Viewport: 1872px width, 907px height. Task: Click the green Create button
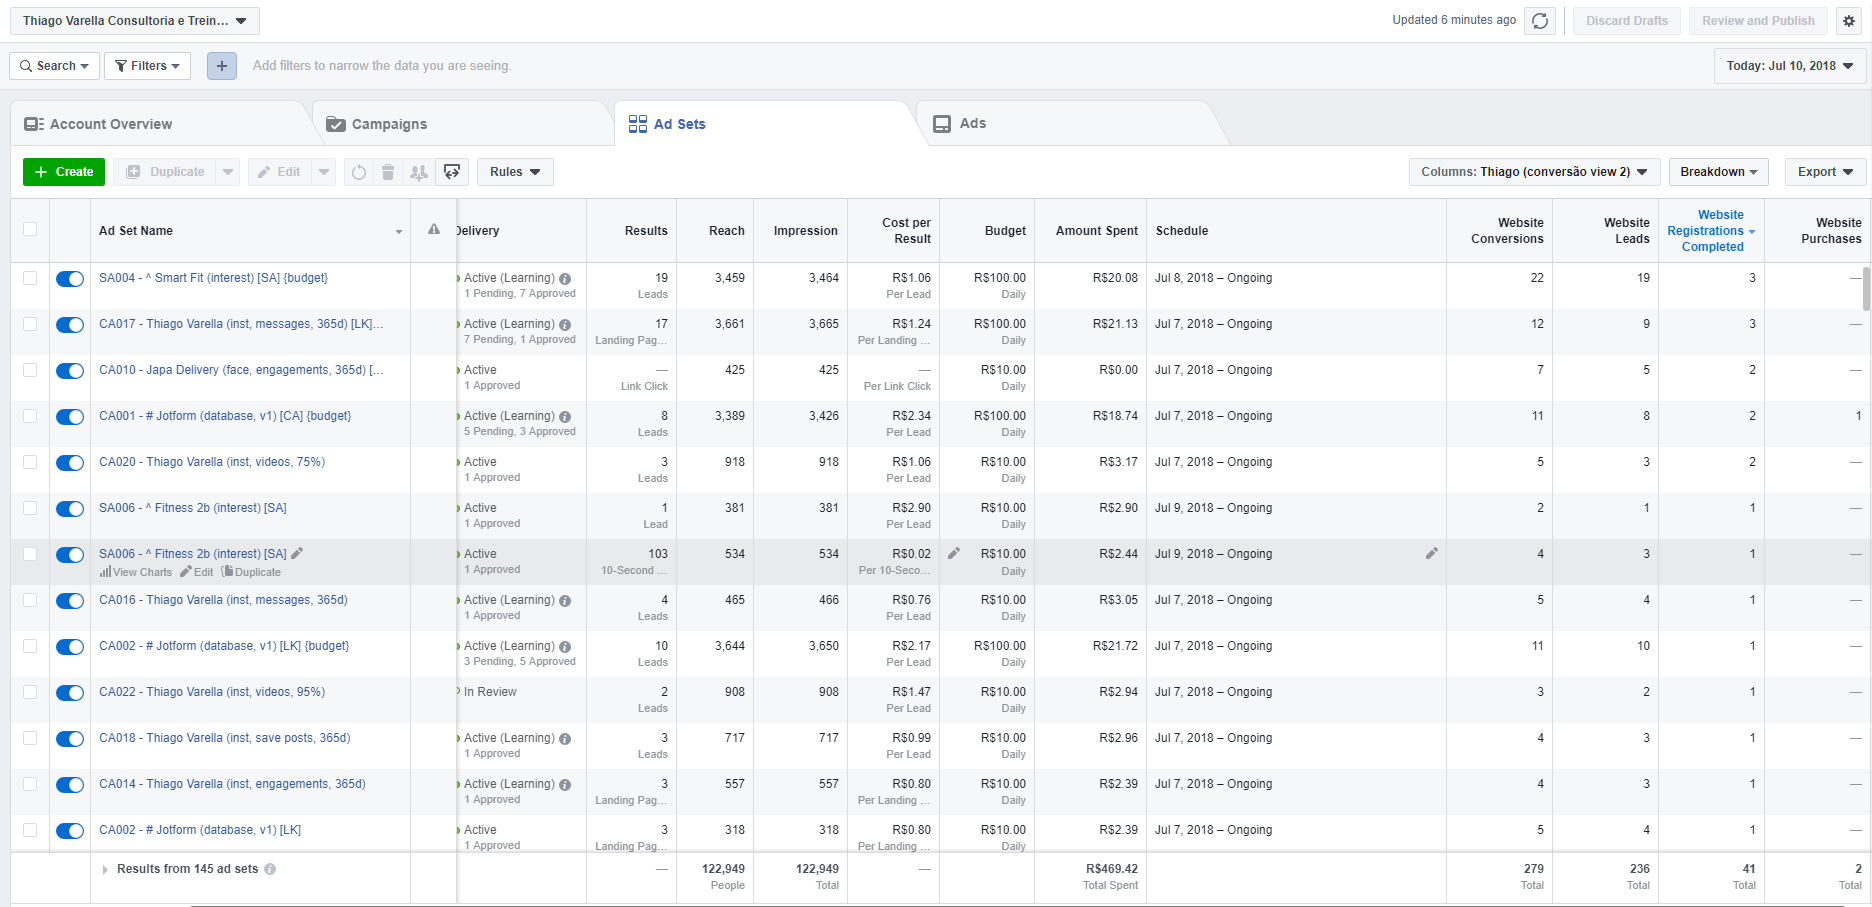point(64,172)
